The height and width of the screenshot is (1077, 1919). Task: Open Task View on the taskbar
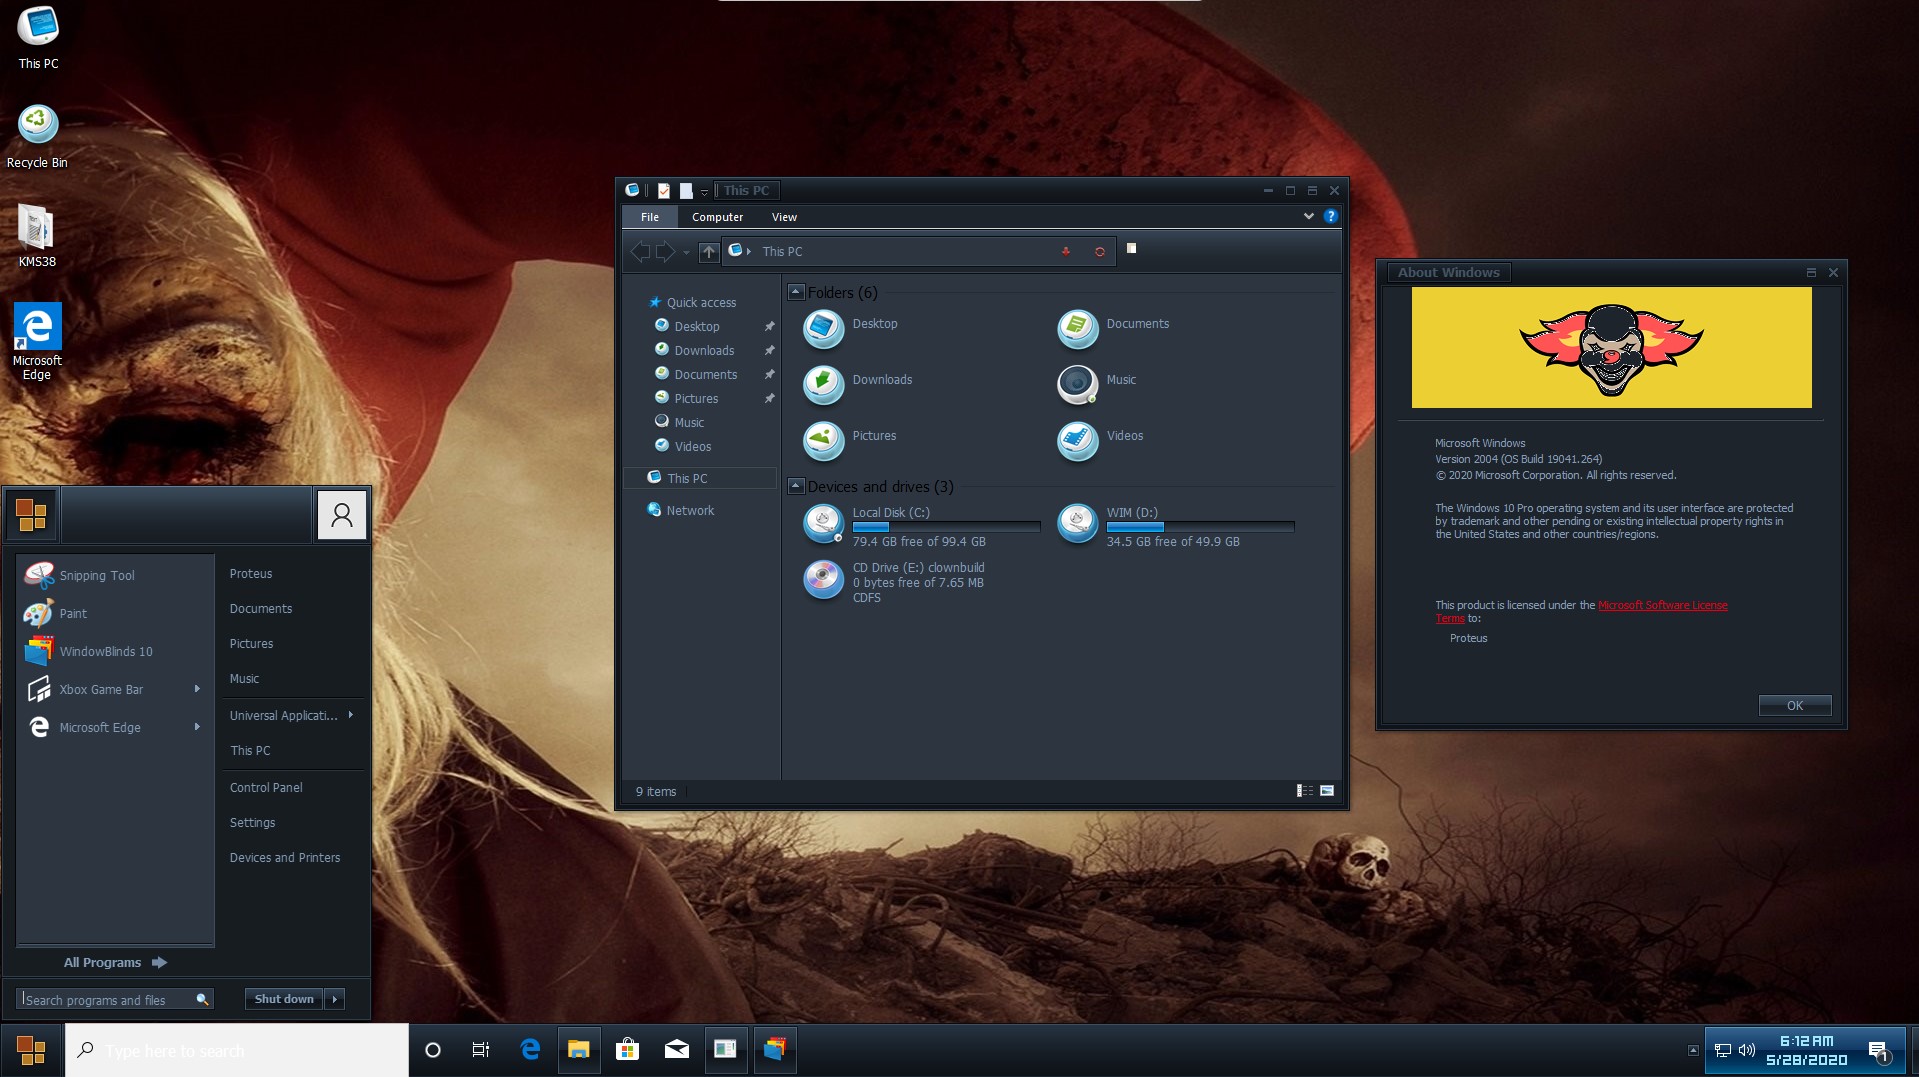[481, 1050]
